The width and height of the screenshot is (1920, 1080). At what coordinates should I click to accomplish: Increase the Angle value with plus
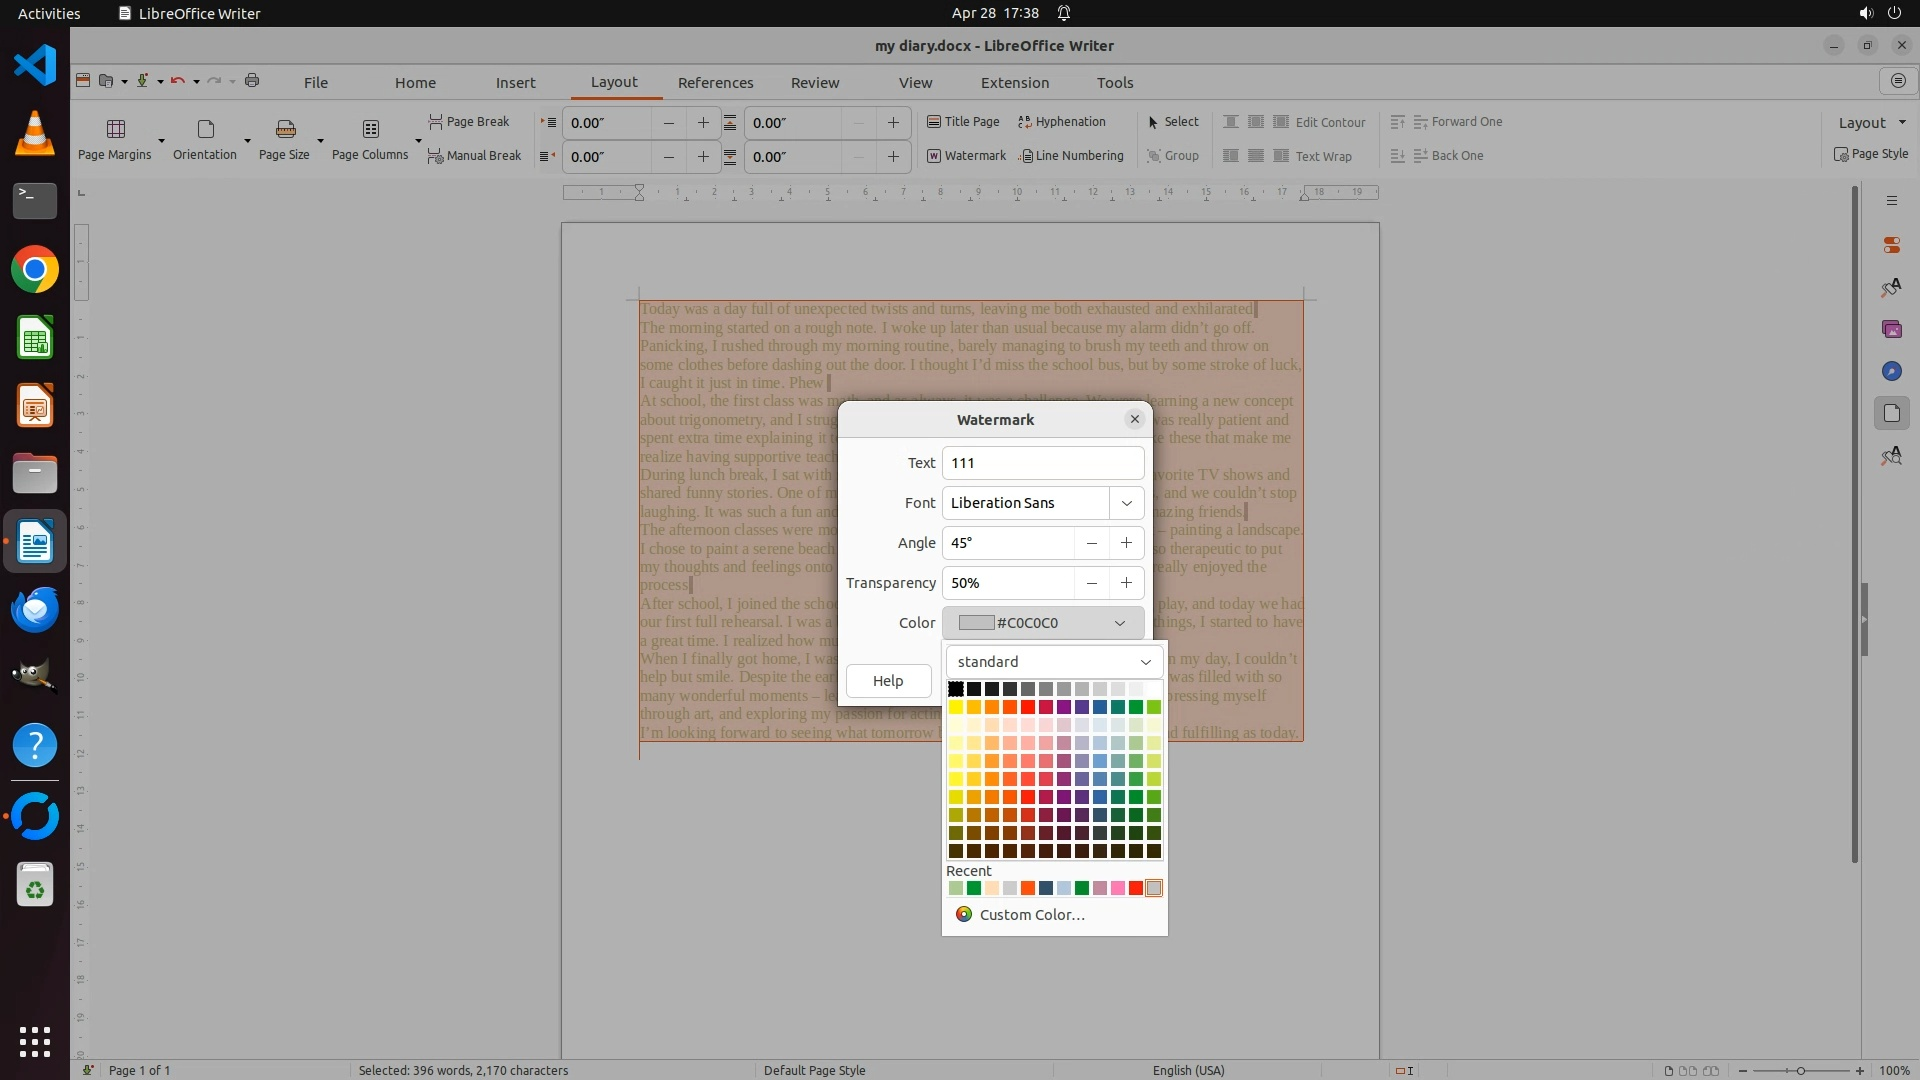[1126, 543]
